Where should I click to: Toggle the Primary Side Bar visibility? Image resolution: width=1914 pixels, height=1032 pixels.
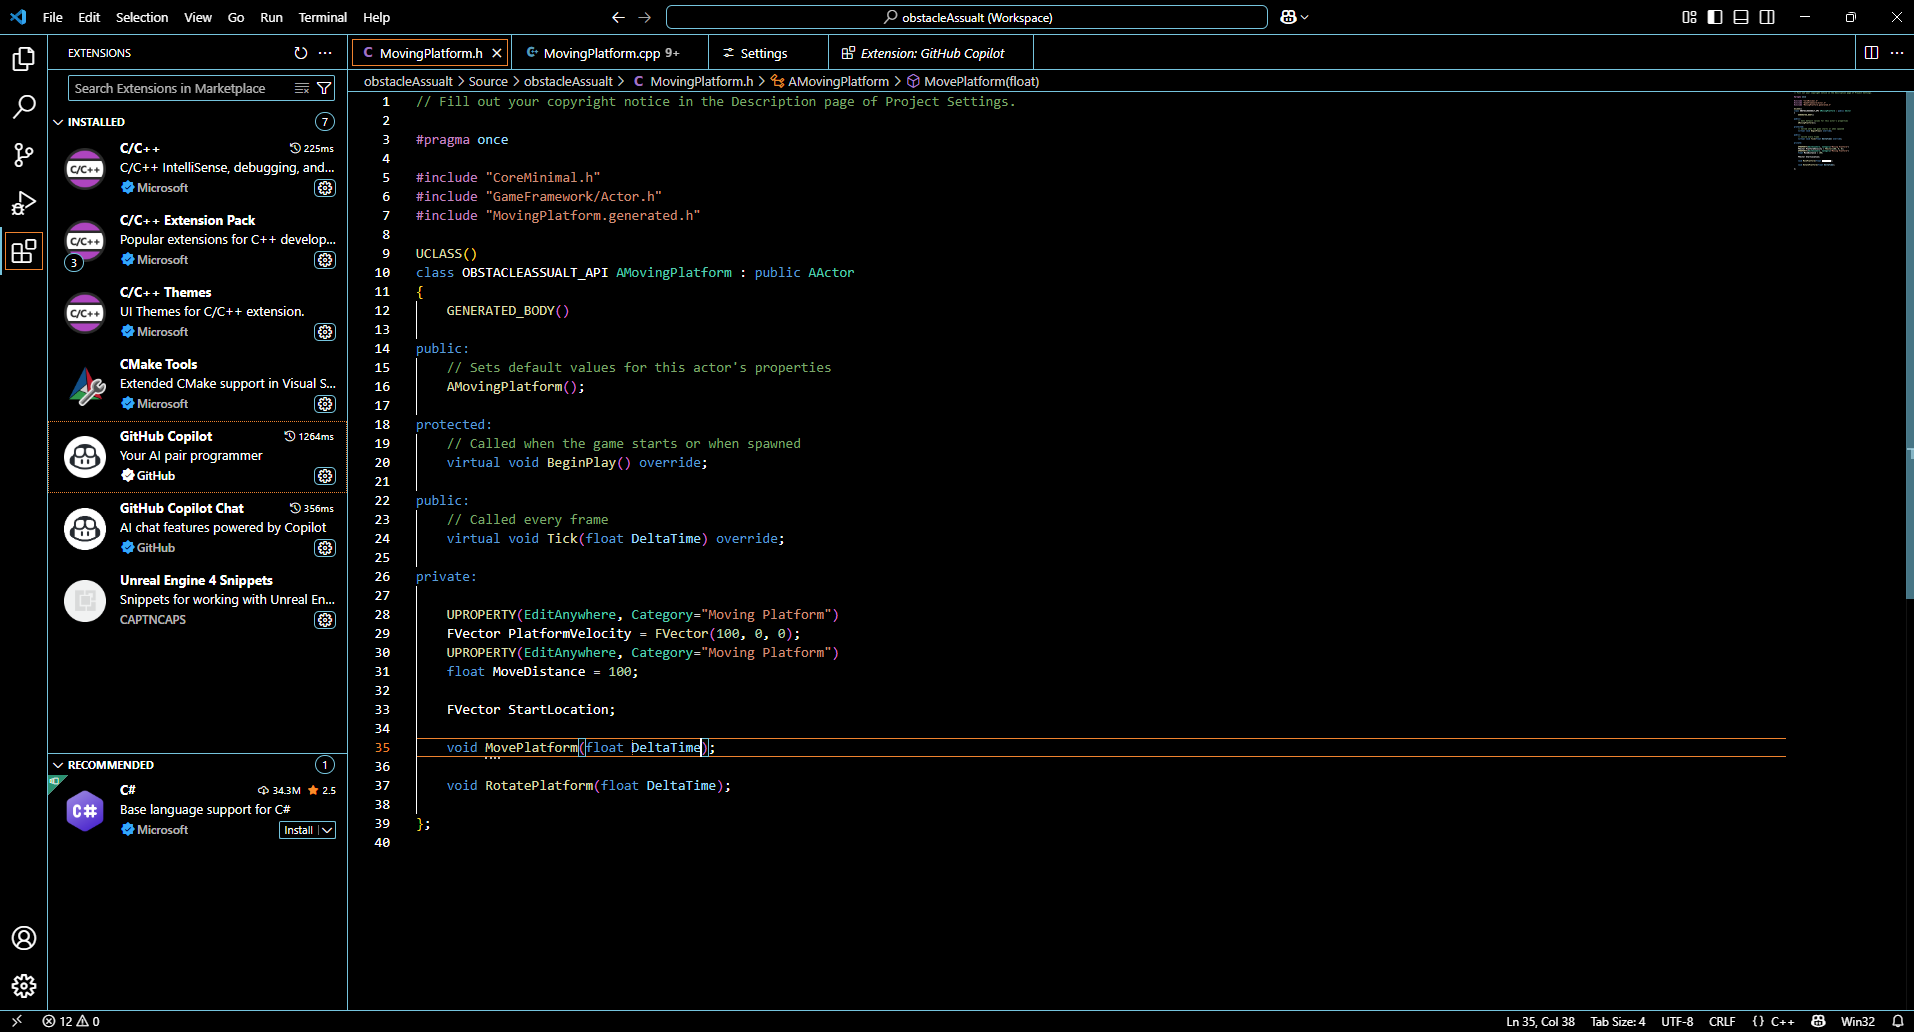(x=1713, y=16)
